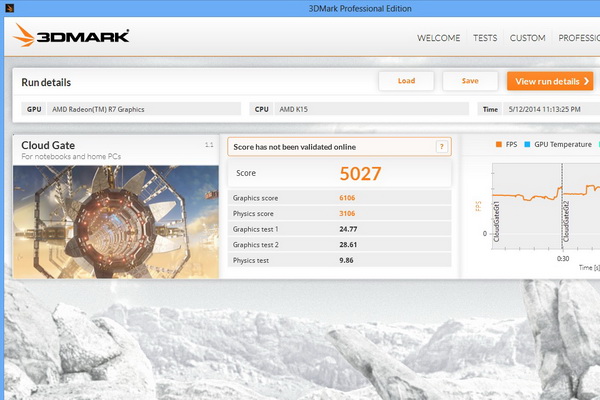Click the 3DMark app icon in the title bar
The image size is (600, 400).
tap(10, 8)
